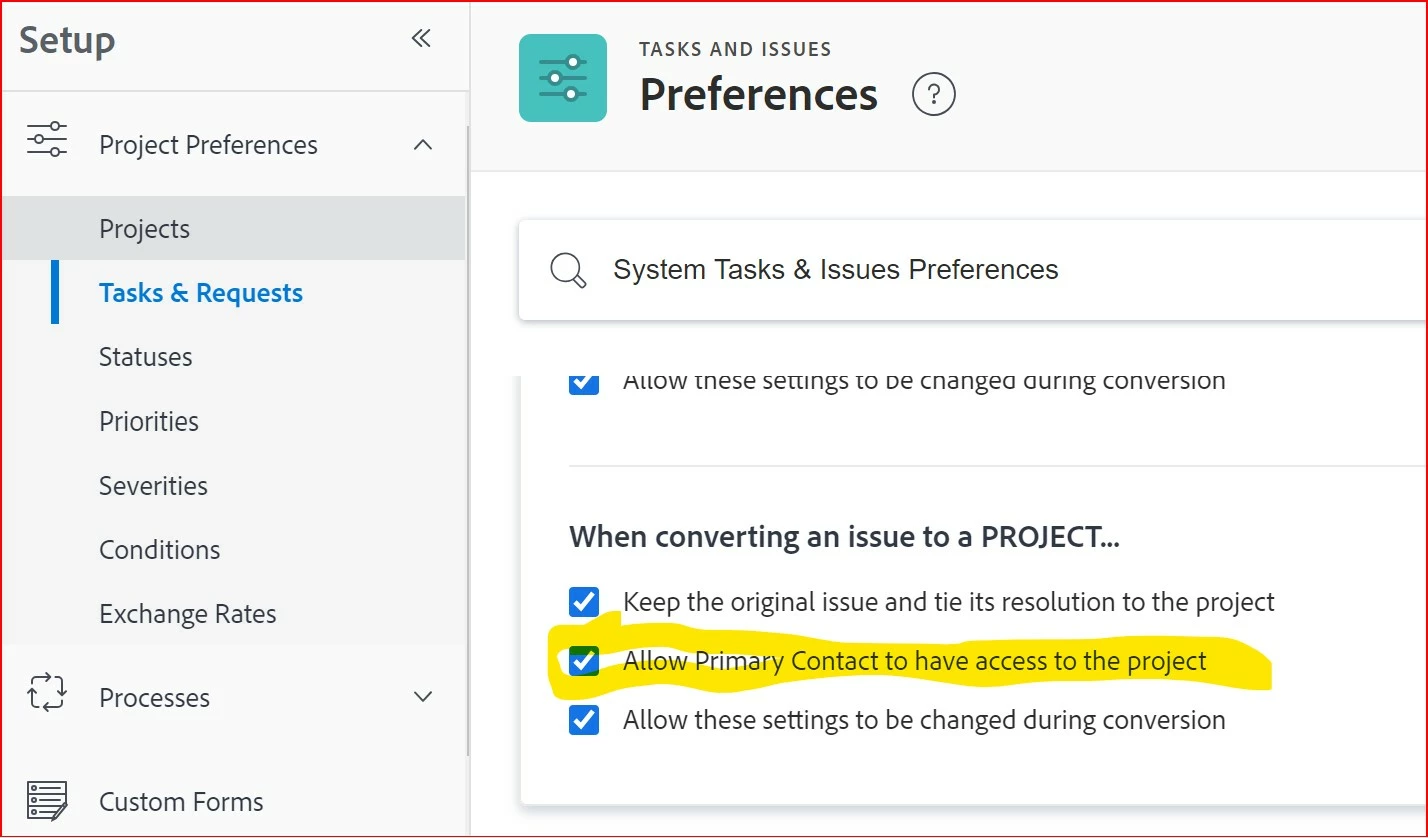
Task: Click the teal Preferences sliders tile icon
Action: (563, 78)
